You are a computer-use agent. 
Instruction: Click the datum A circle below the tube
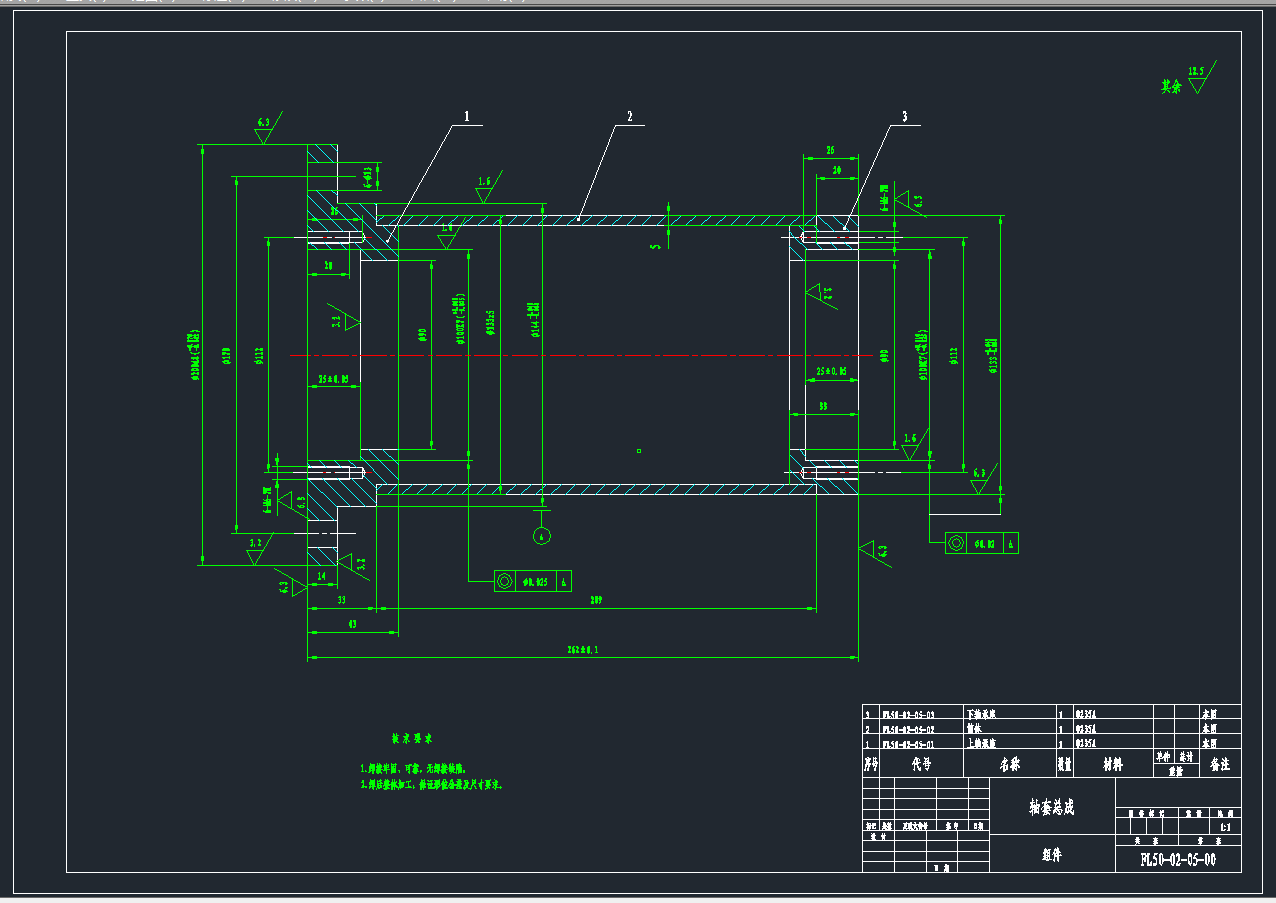[542, 536]
